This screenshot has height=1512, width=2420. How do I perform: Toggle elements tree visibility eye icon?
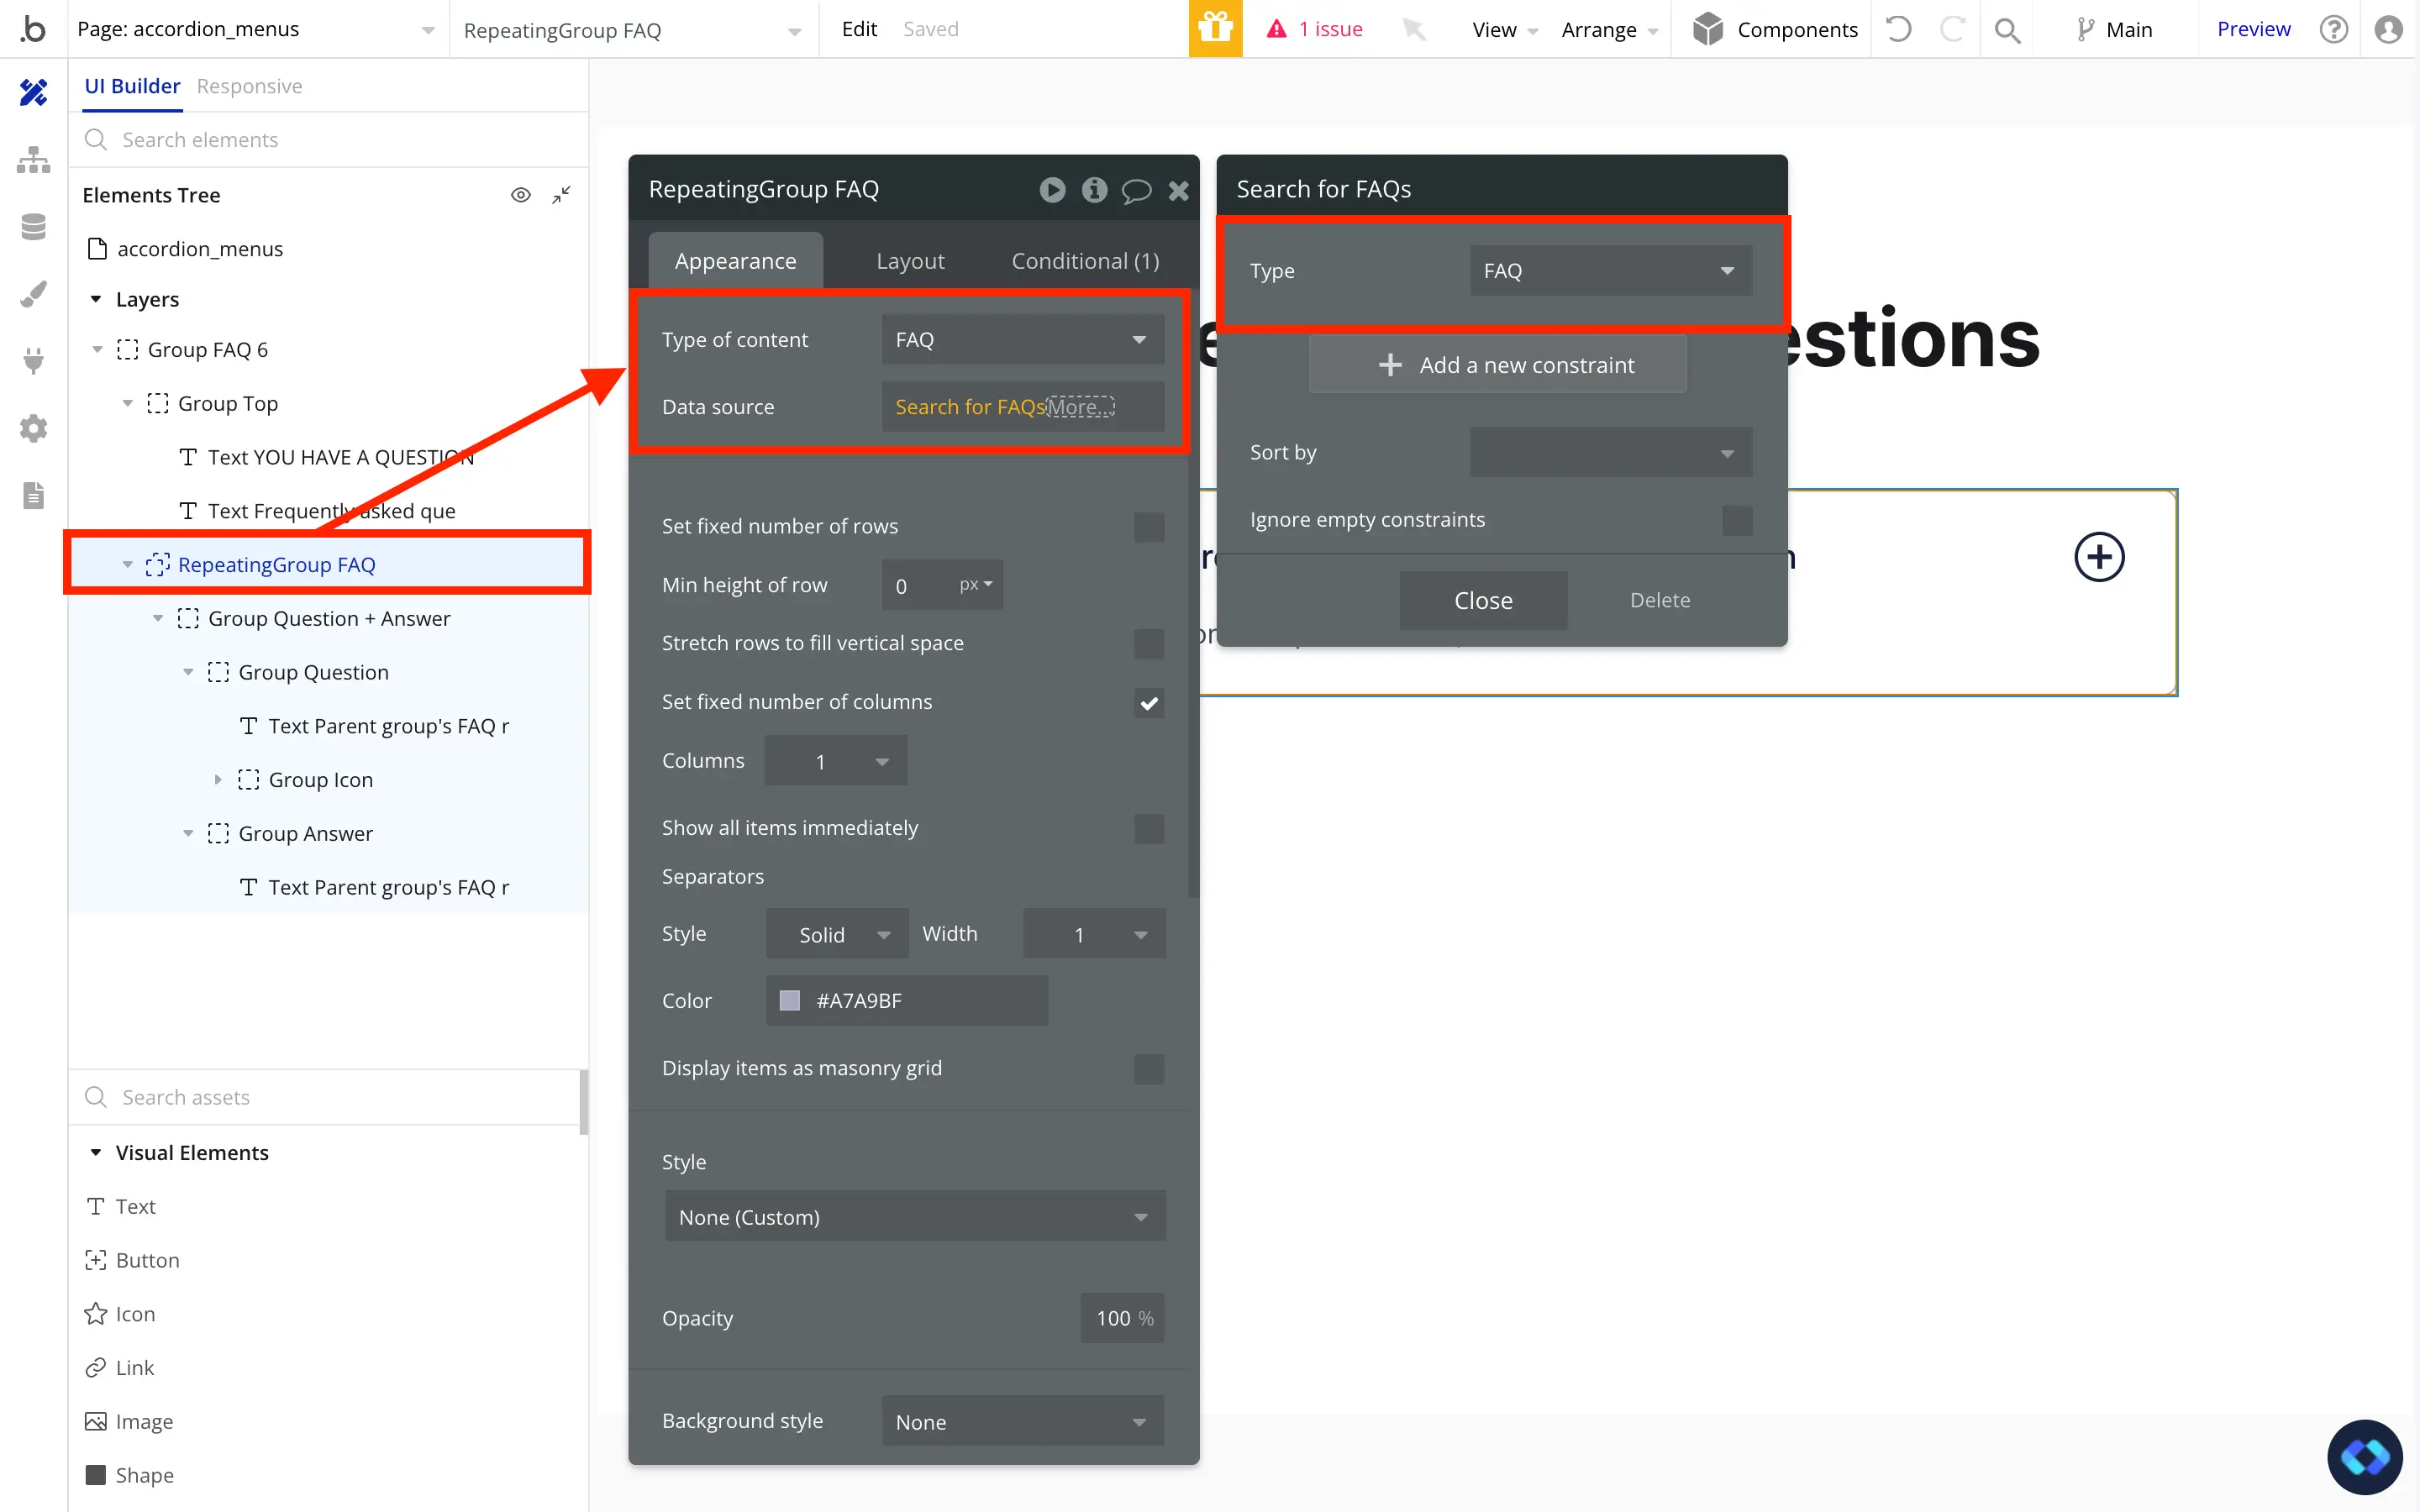pyautogui.click(x=520, y=195)
